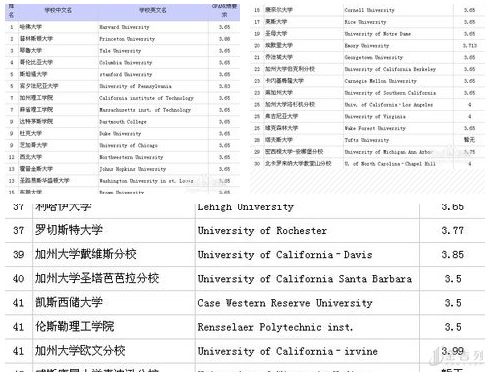The height and width of the screenshot is (376, 493).
Task: Click the 学校中文名 column header
Action: [x=58, y=10]
